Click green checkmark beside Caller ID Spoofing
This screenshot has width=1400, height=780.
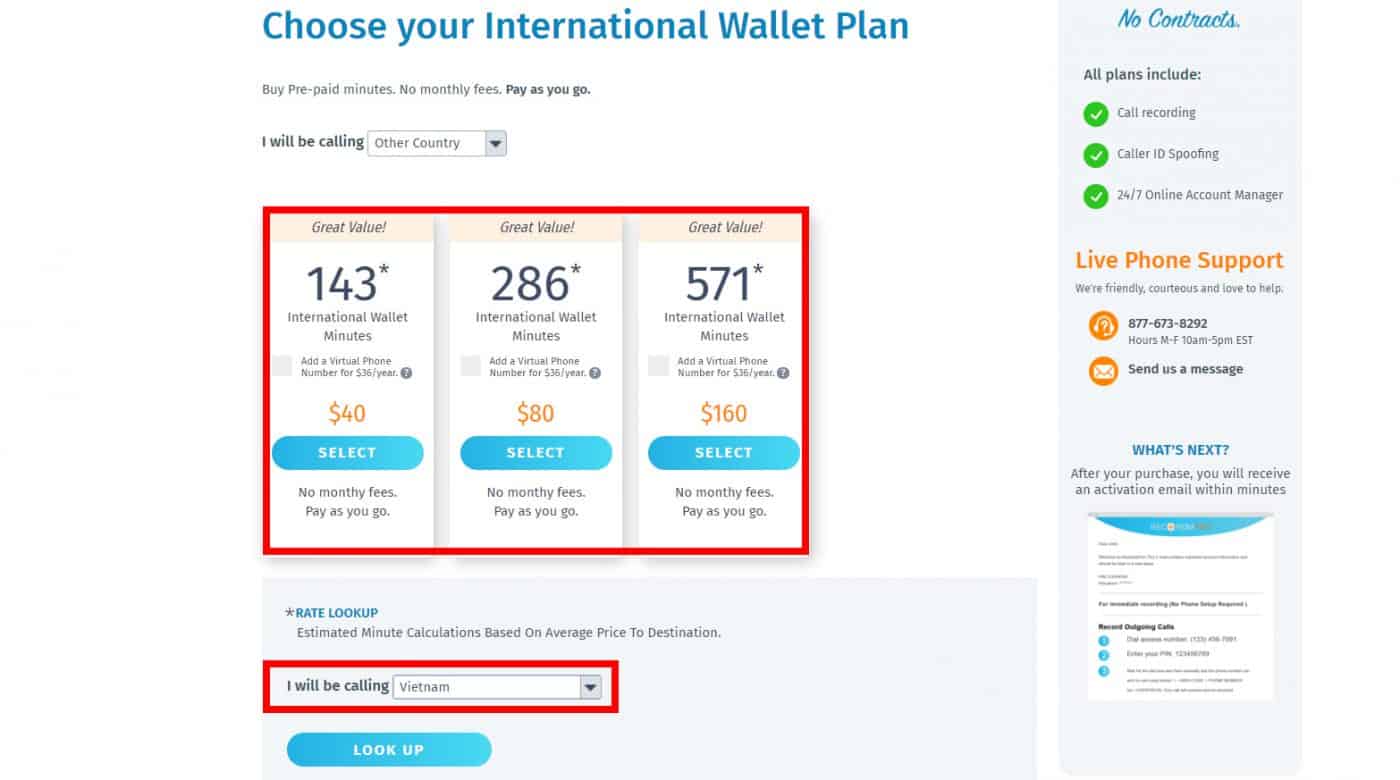pos(1096,155)
